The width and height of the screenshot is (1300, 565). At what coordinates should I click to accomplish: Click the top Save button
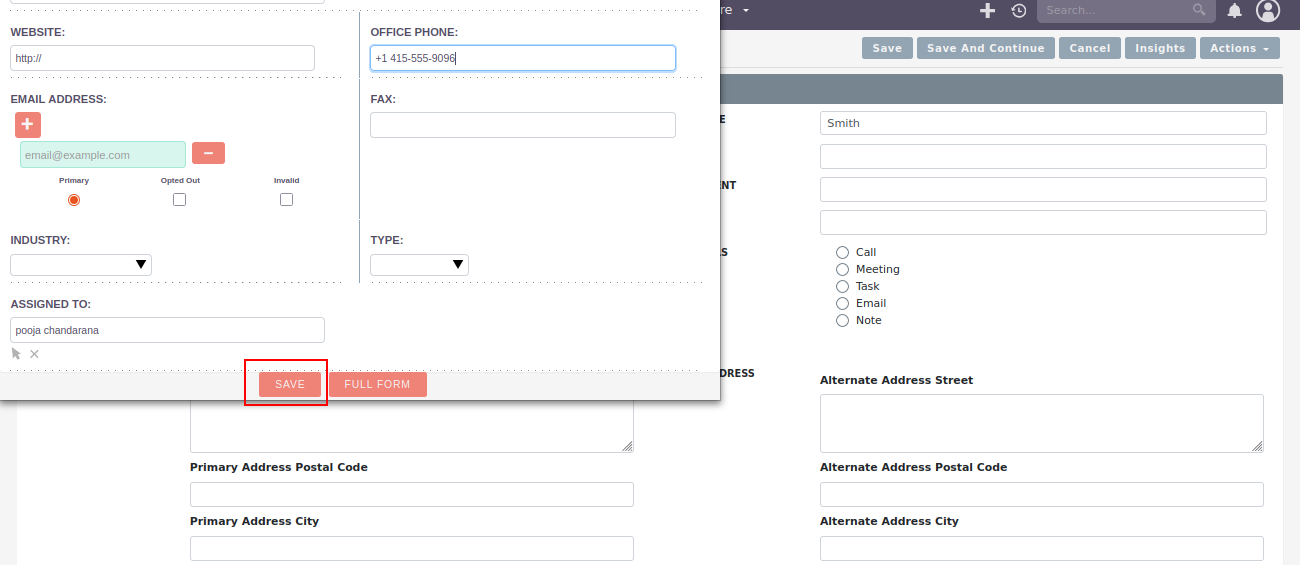coord(887,48)
